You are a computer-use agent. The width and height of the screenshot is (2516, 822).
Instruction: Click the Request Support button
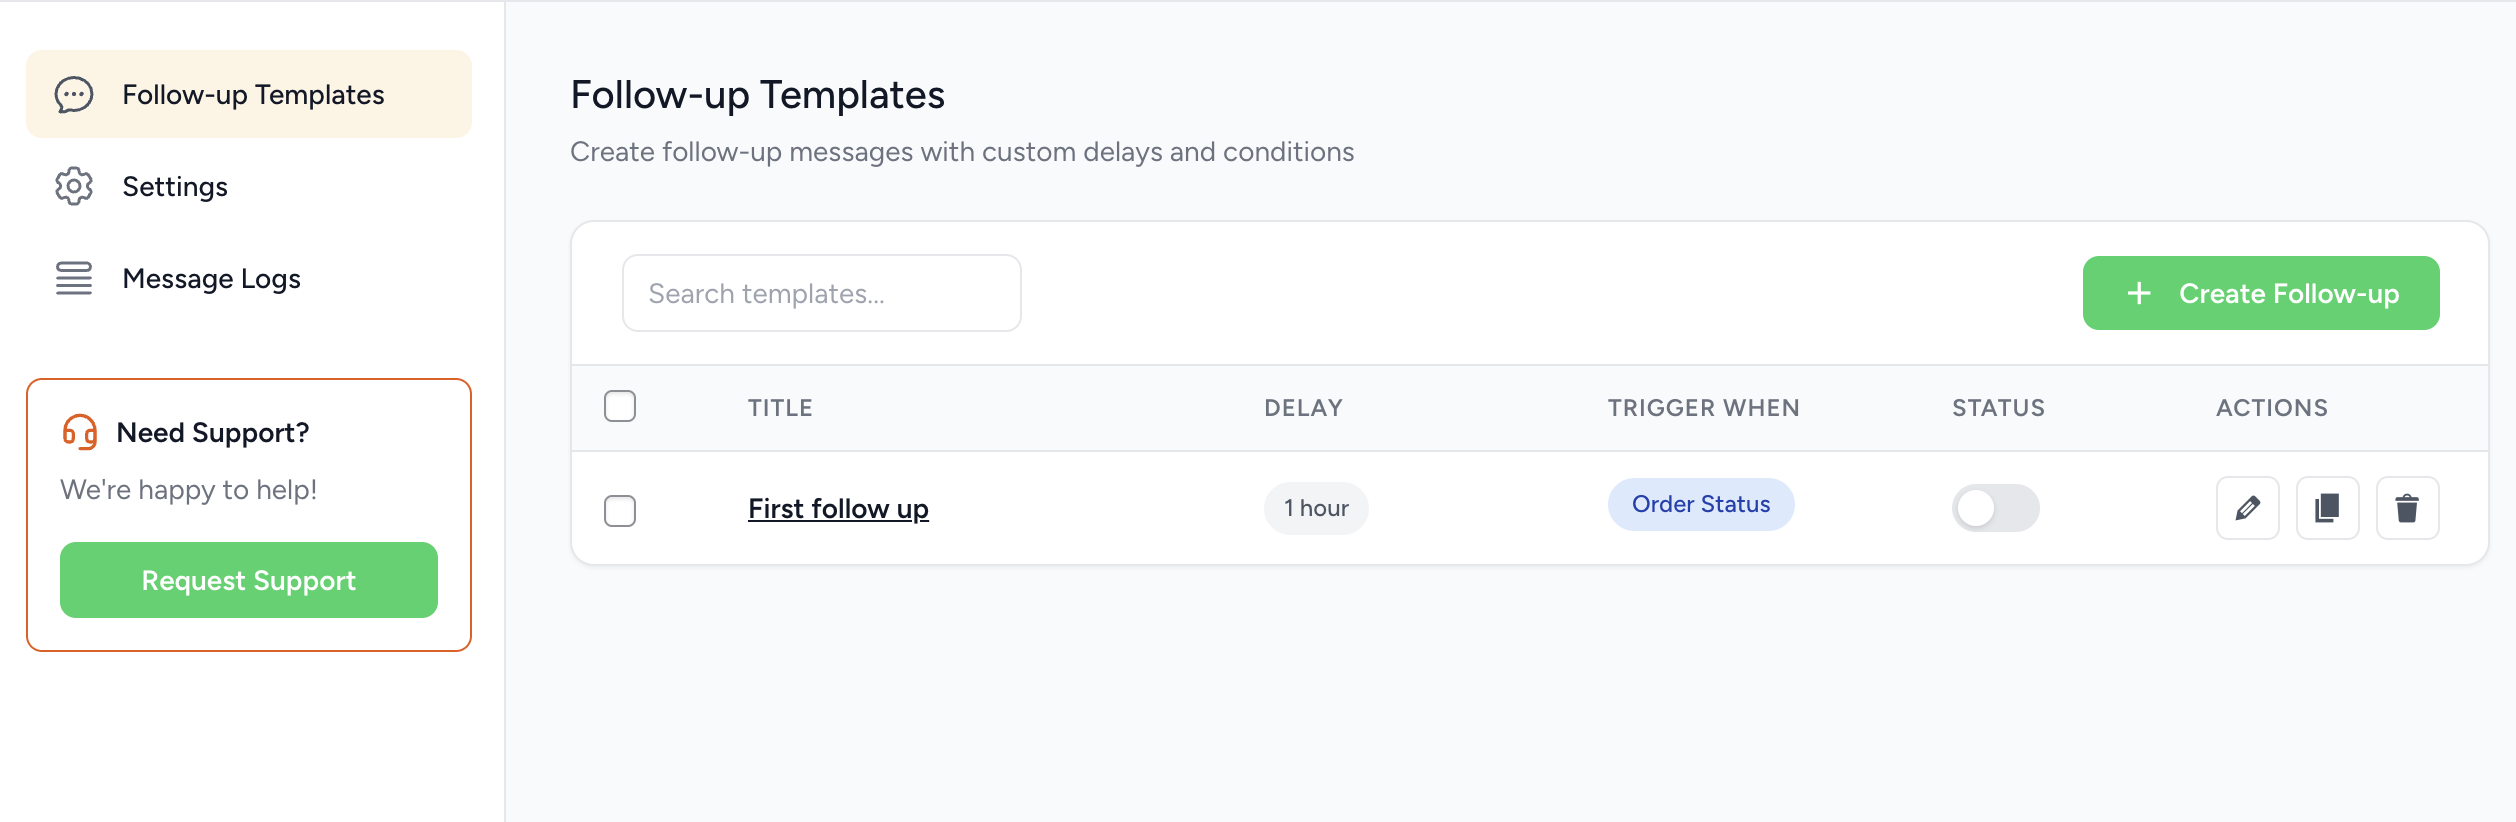249,580
